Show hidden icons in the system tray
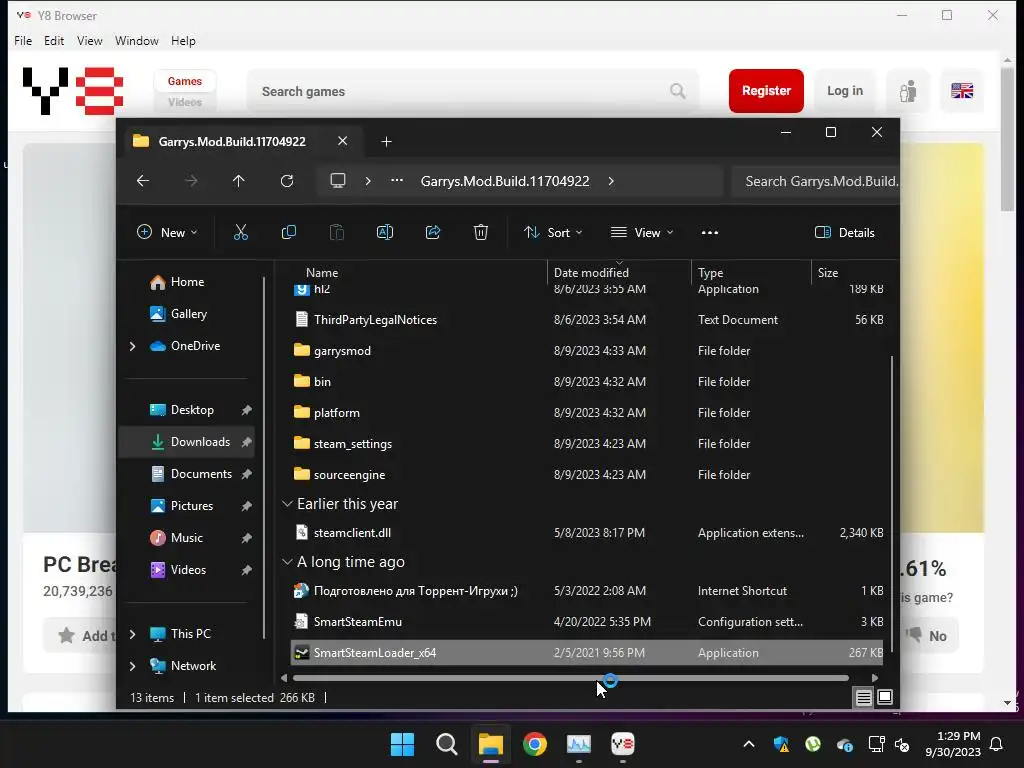 click(x=749, y=744)
